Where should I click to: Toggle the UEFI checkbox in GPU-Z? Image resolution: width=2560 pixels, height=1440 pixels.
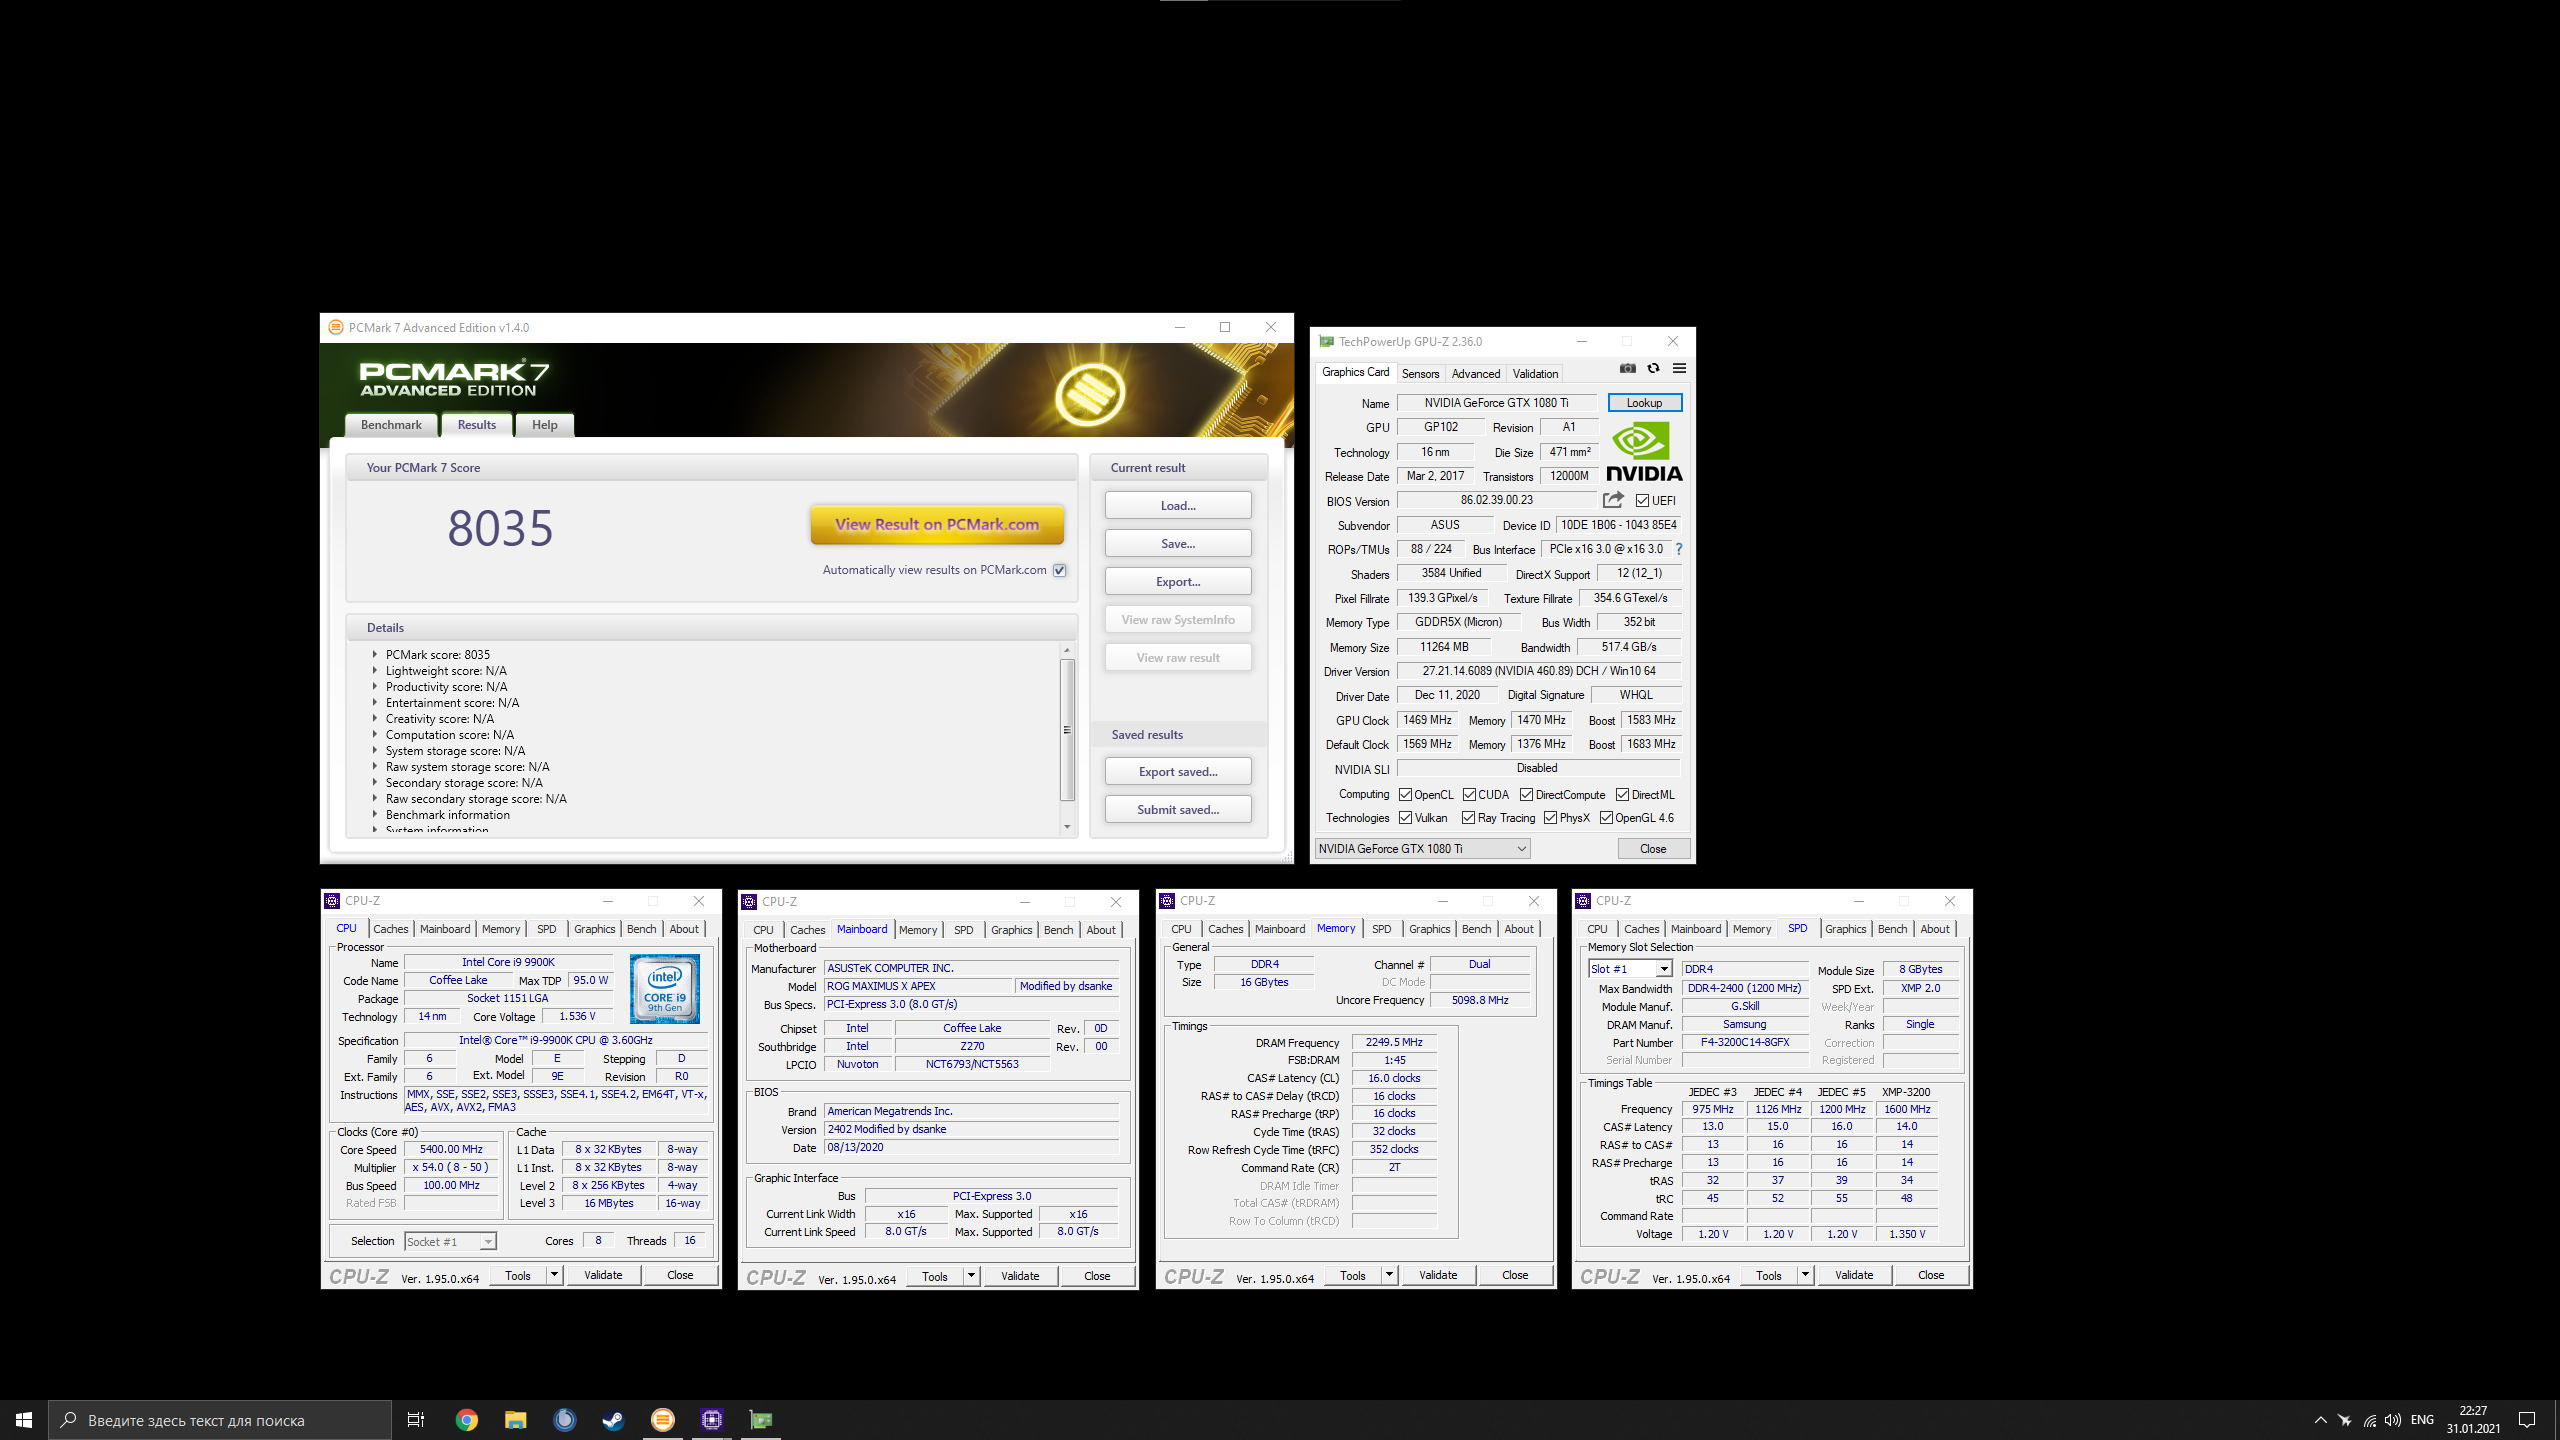click(1642, 500)
